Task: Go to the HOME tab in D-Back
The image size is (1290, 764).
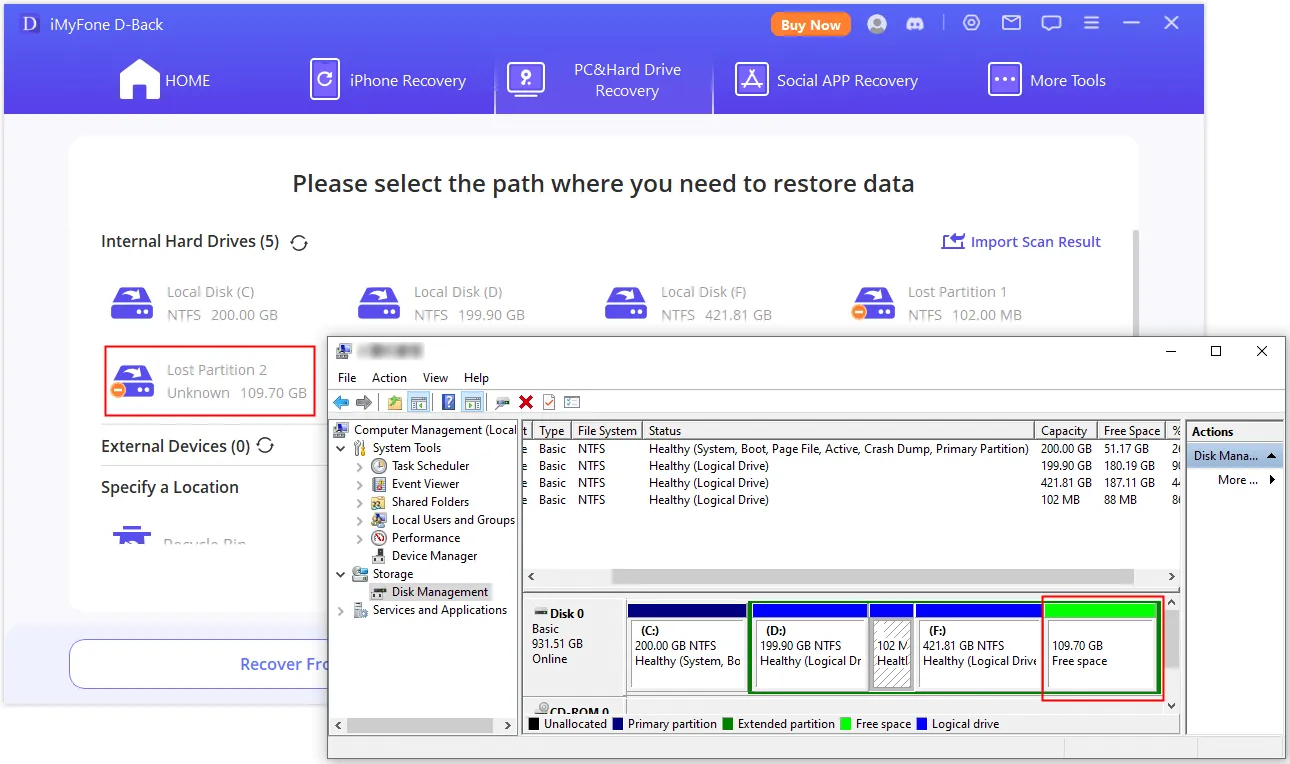Action: point(165,80)
